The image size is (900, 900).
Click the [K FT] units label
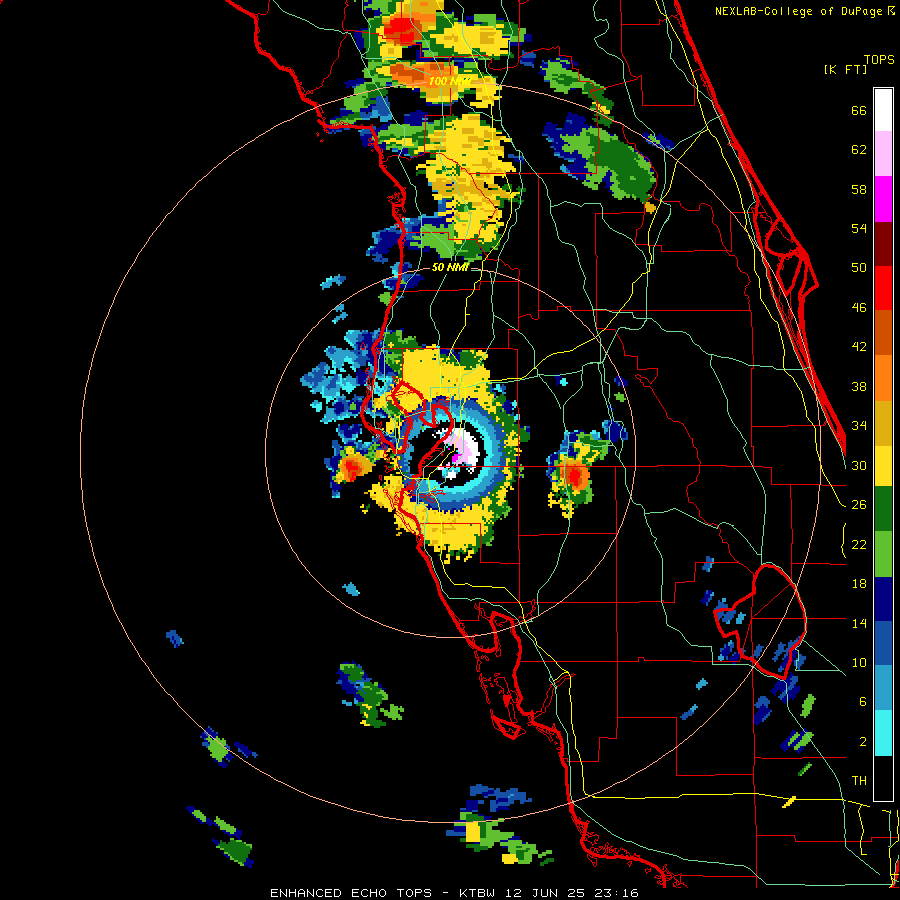click(845, 69)
